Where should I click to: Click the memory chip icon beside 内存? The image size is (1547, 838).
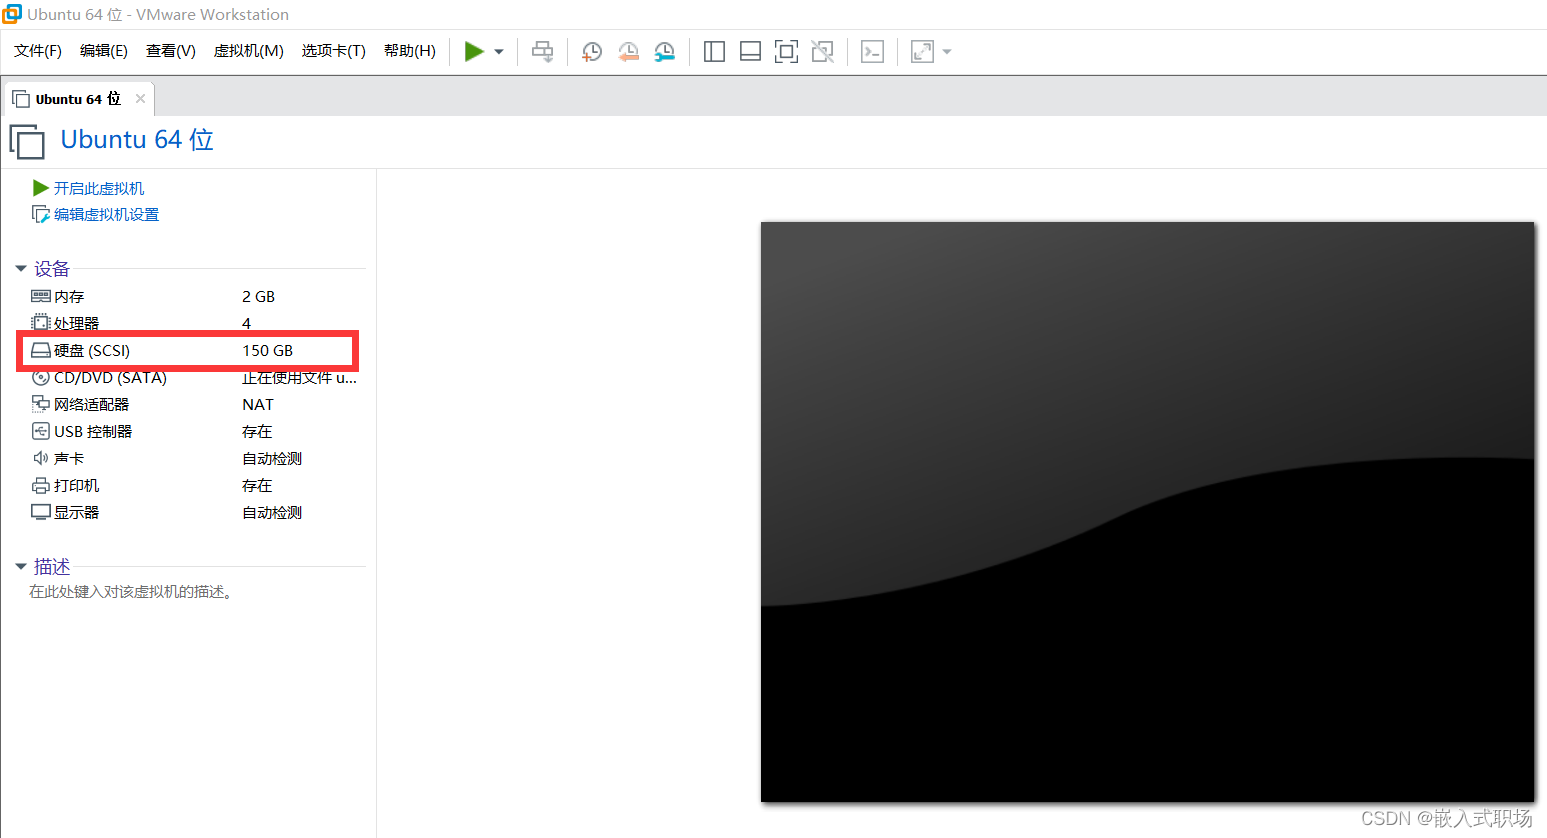click(41, 296)
